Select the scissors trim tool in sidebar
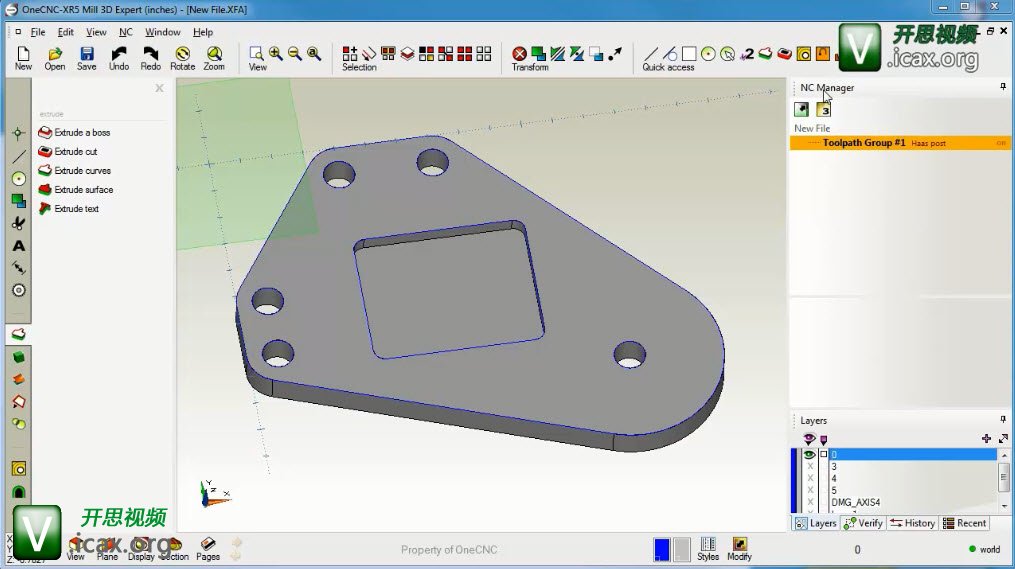This screenshot has width=1015, height=569. (18, 223)
